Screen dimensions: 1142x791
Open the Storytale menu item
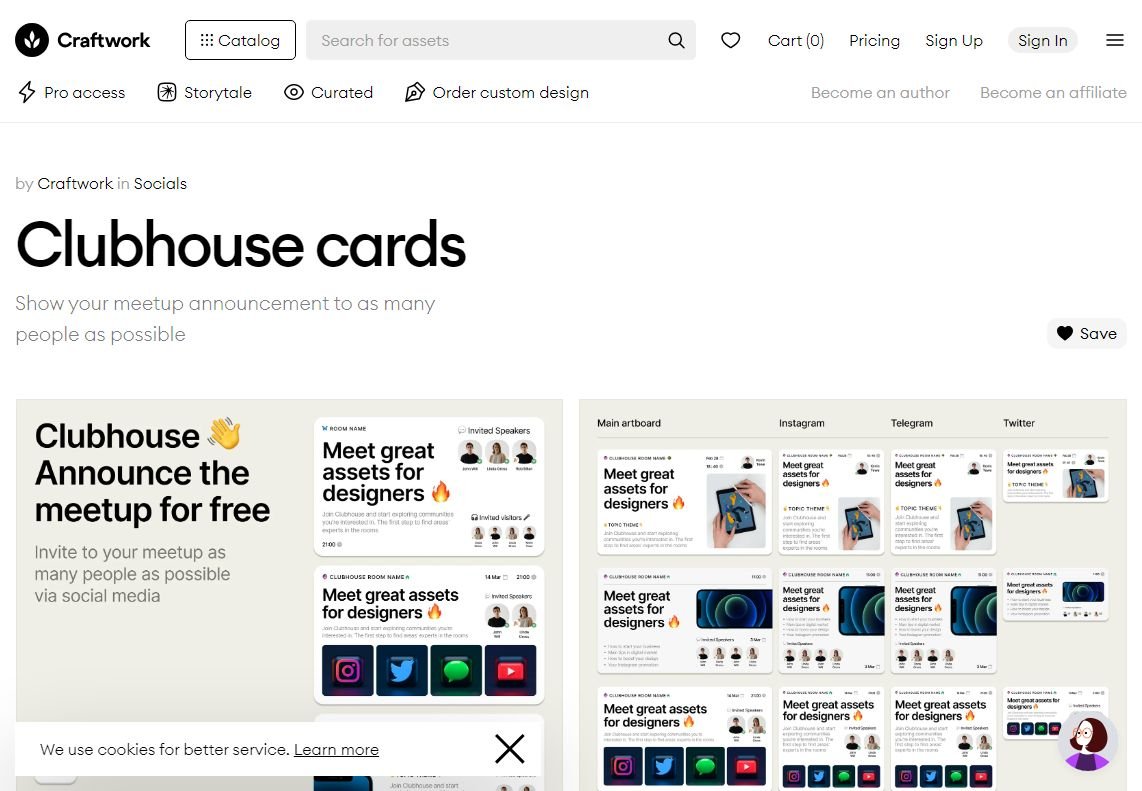click(x=205, y=93)
